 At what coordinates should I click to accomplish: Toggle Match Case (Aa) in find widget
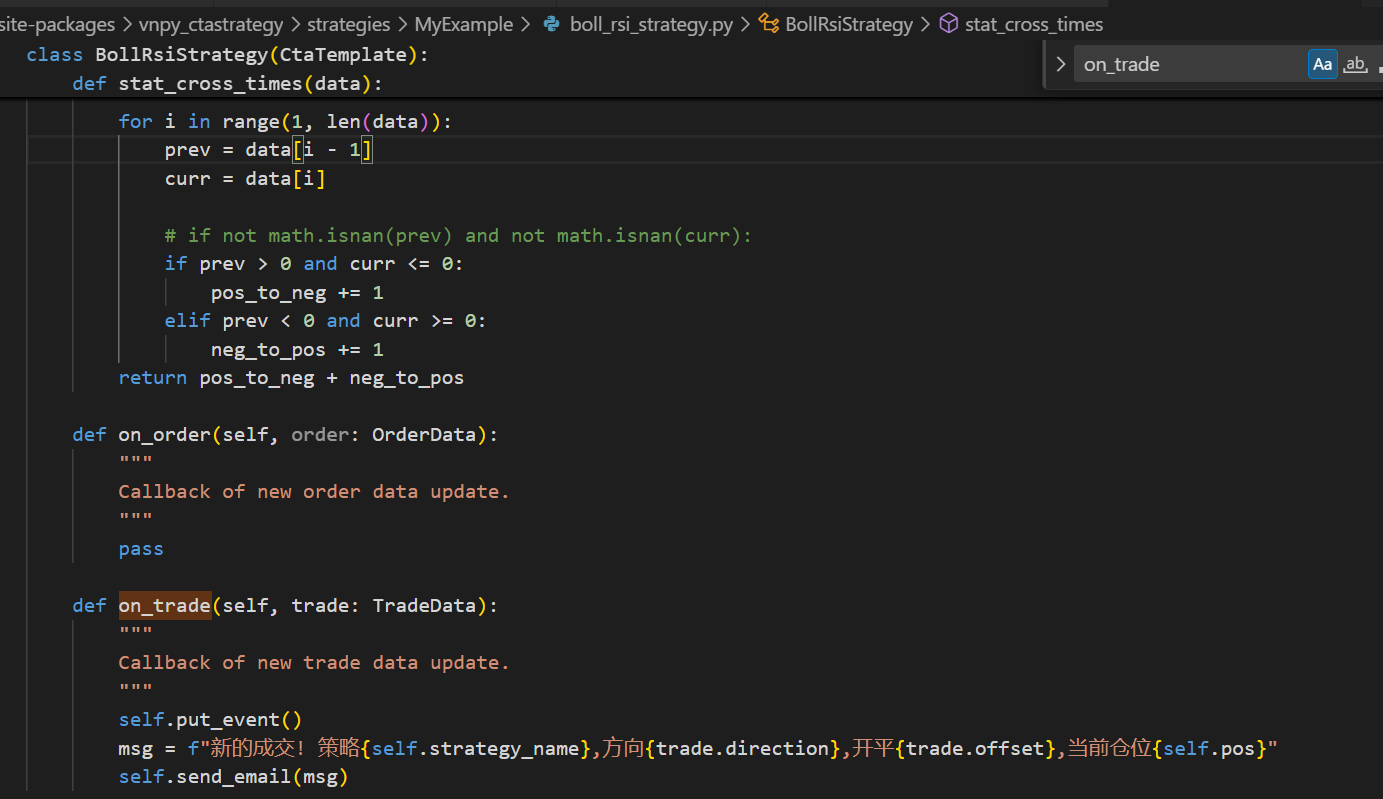1322,64
